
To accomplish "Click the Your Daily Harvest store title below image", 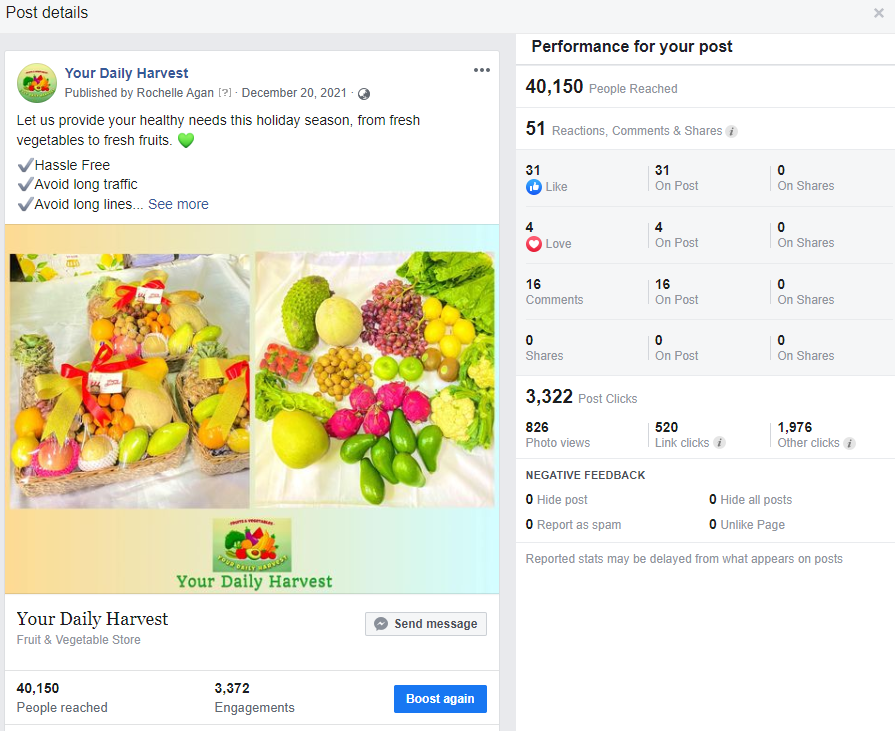I will [92, 619].
